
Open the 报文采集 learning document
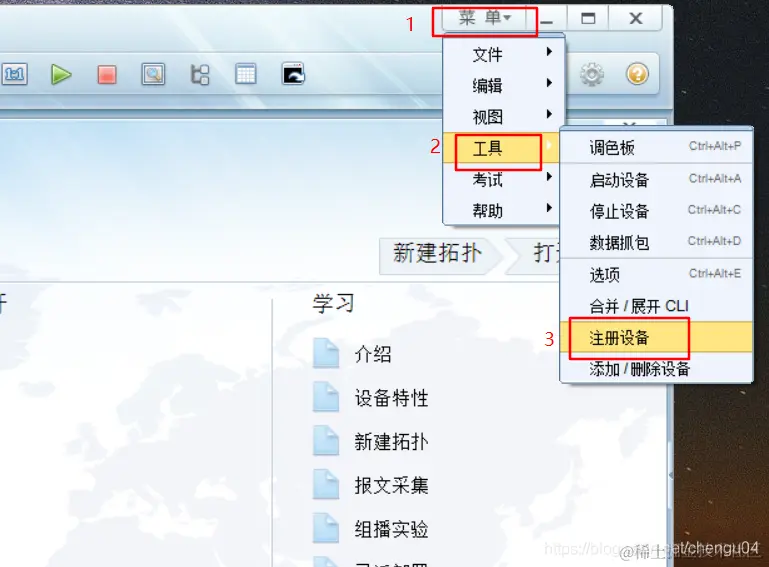tap(391, 486)
